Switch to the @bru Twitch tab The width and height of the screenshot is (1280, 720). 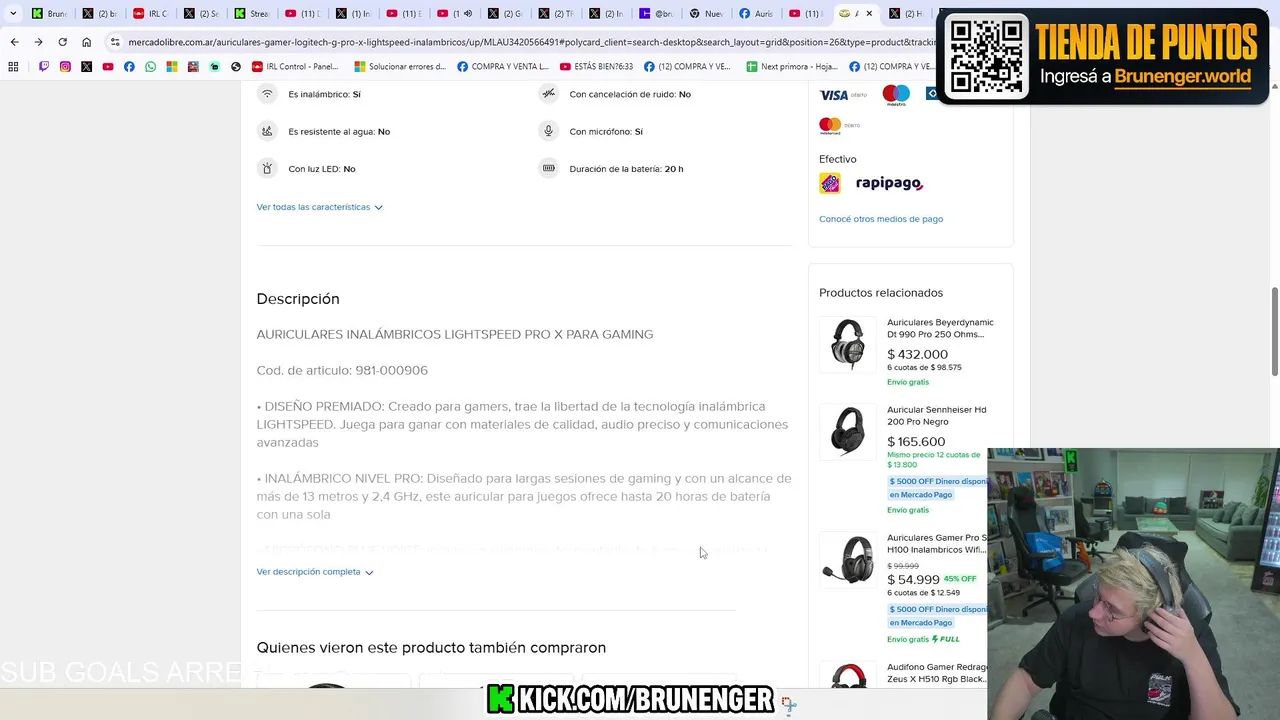(x=656, y=13)
